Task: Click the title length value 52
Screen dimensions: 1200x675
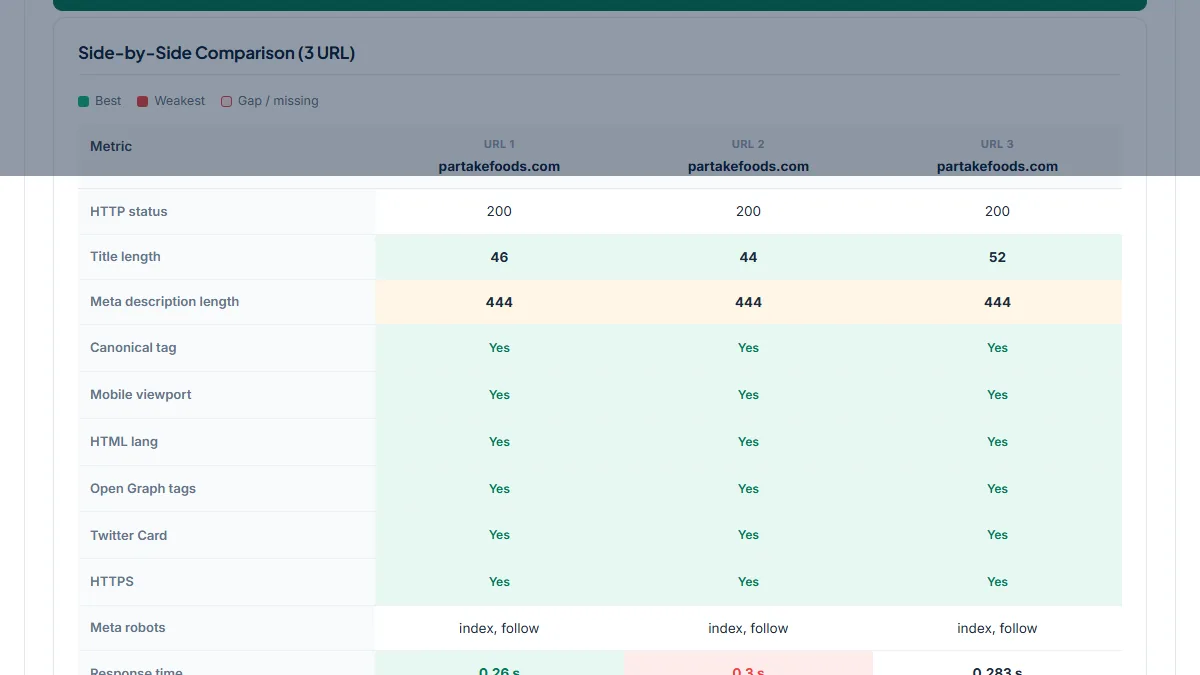Action: (x=997, y=257)
